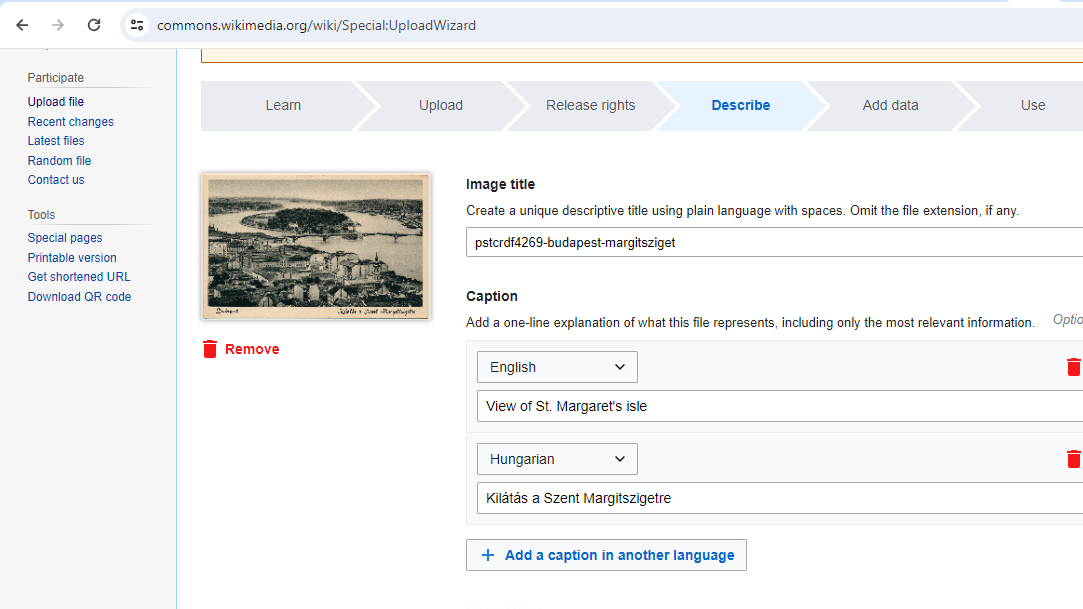Click Add a caption in another language

[x=606, y=555]
